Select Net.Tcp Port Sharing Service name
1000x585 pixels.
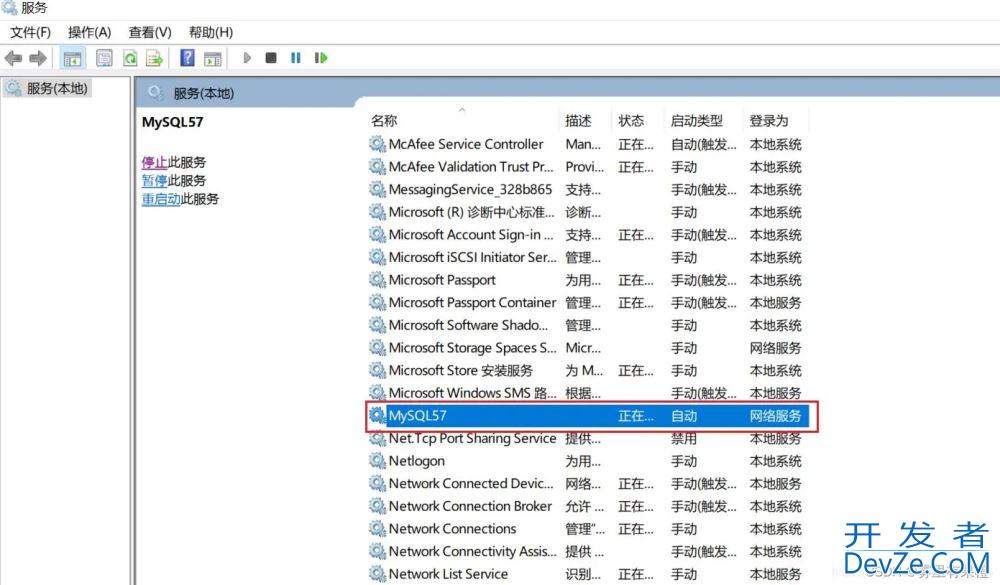coord(472,438)
